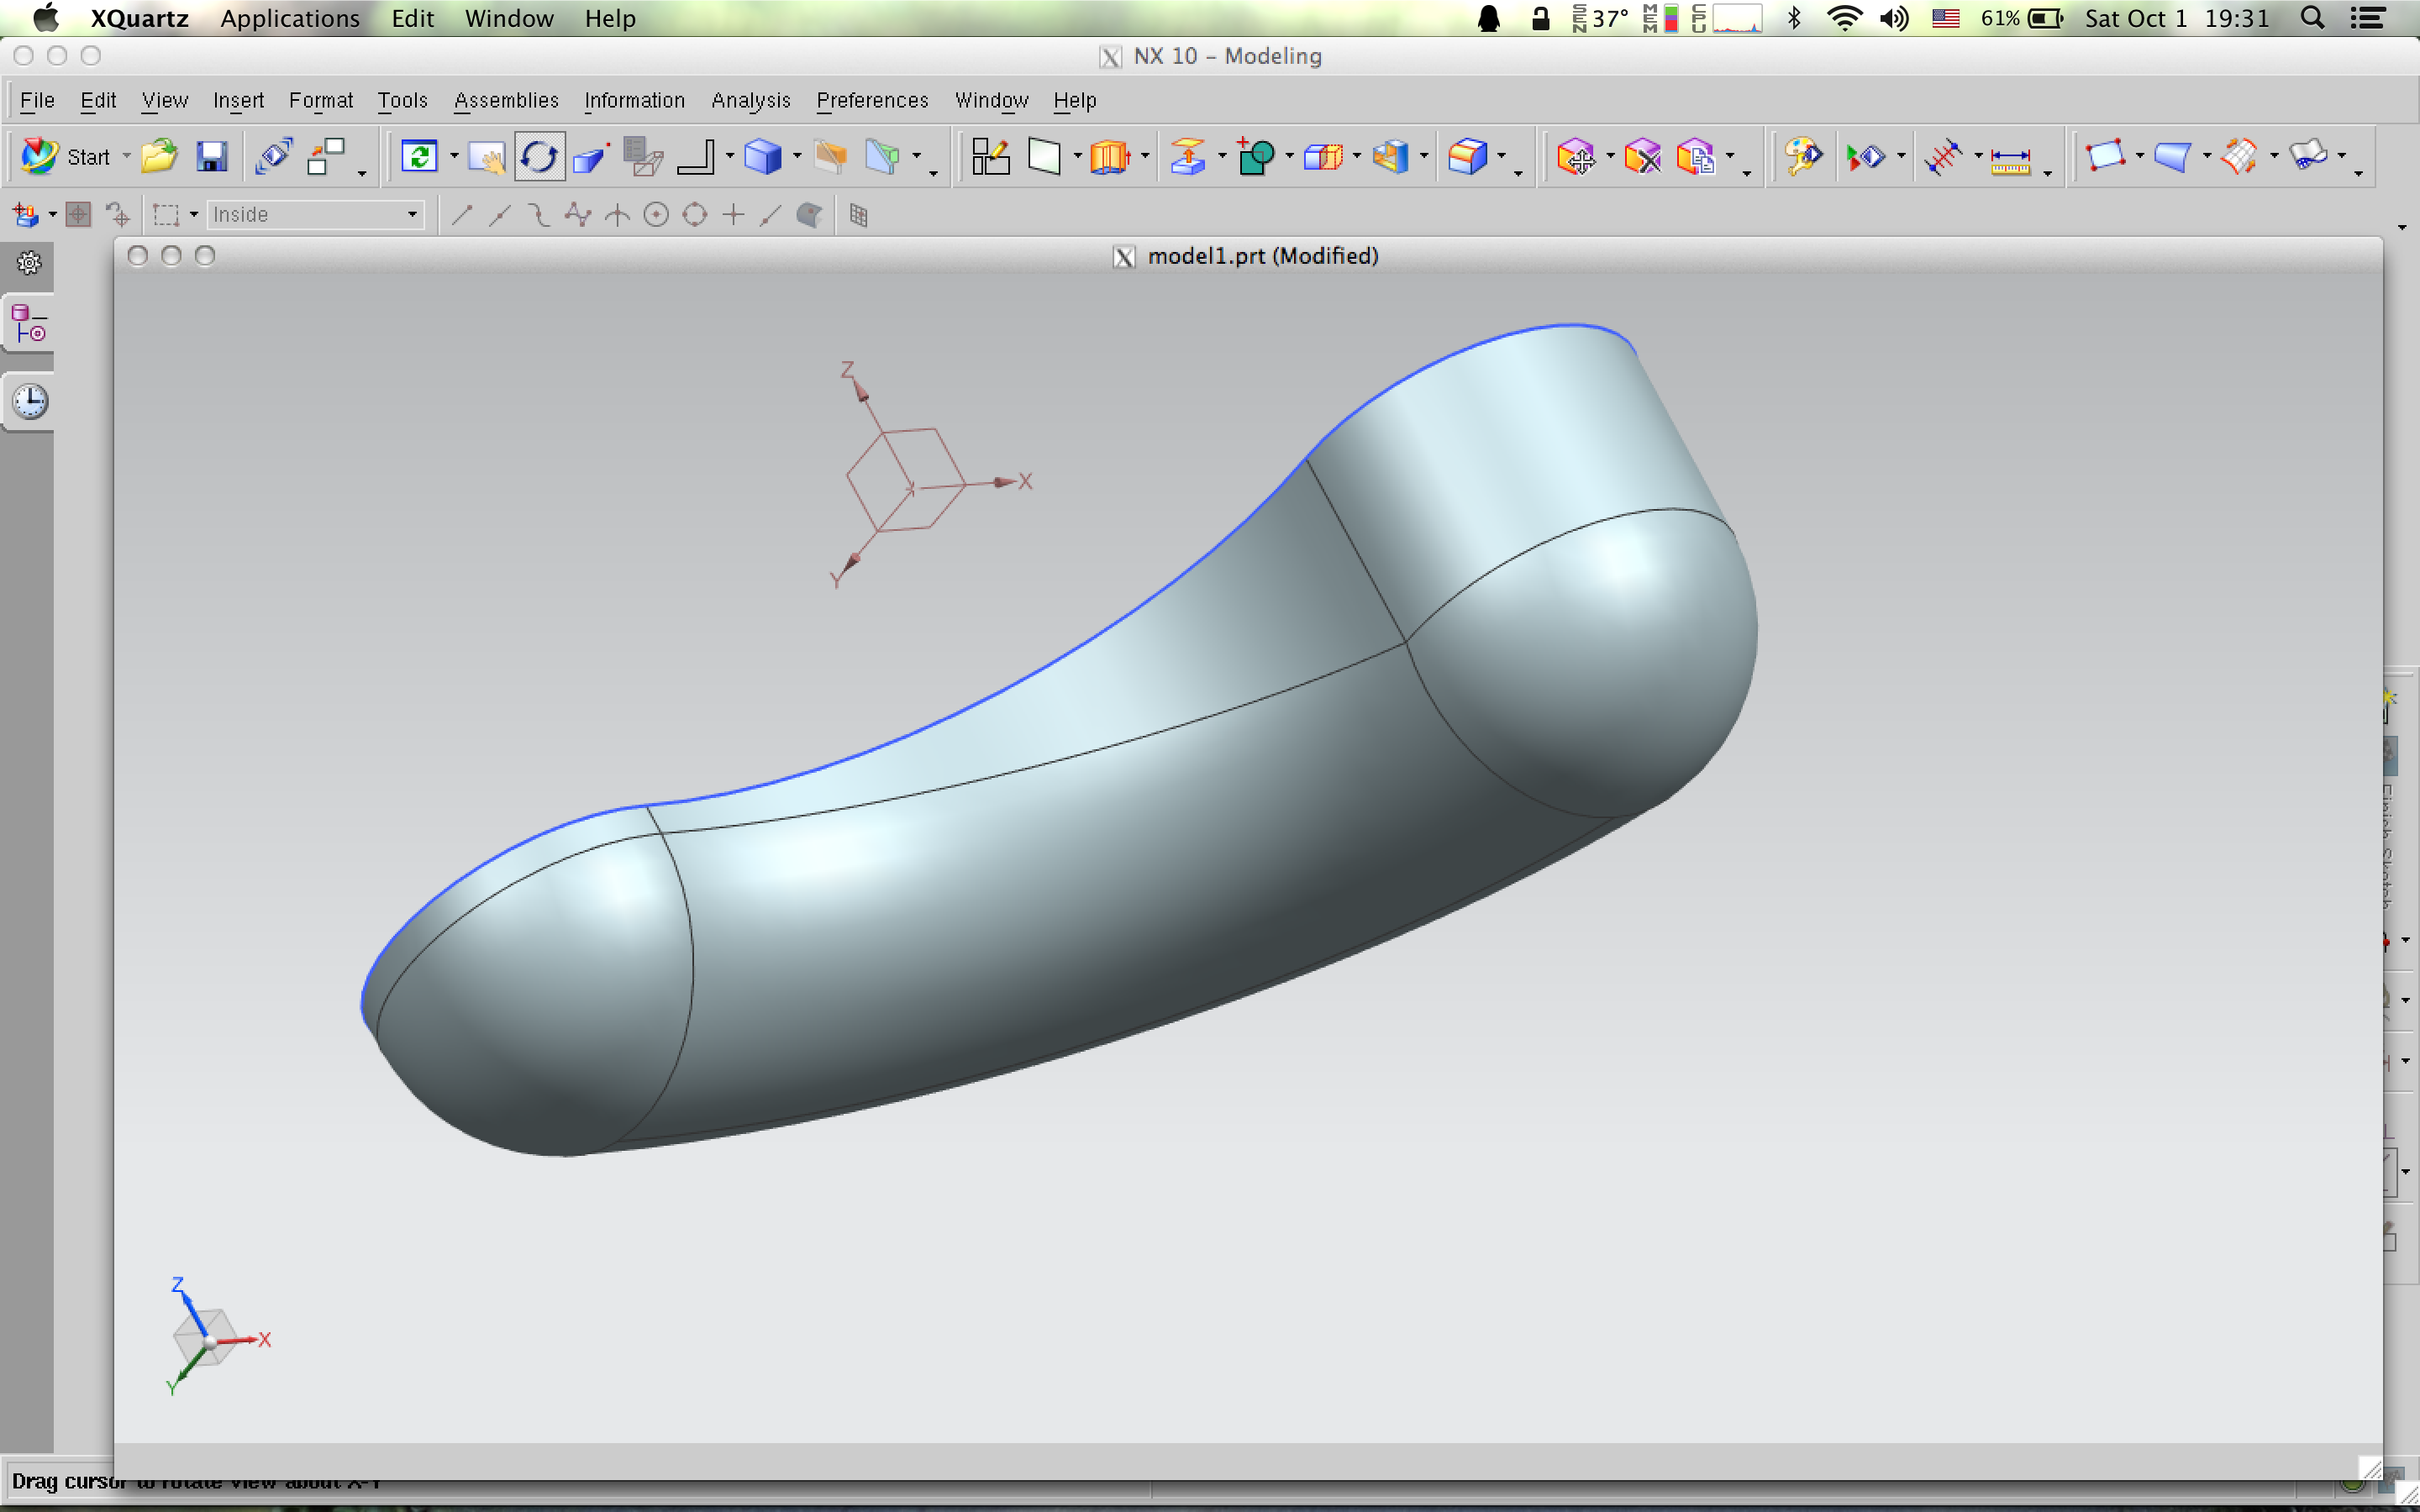Image resolution: width=2420 pixels, height=1512 pixels.
Task: Click the Unite boolean icon
Action: (1255, 157)
